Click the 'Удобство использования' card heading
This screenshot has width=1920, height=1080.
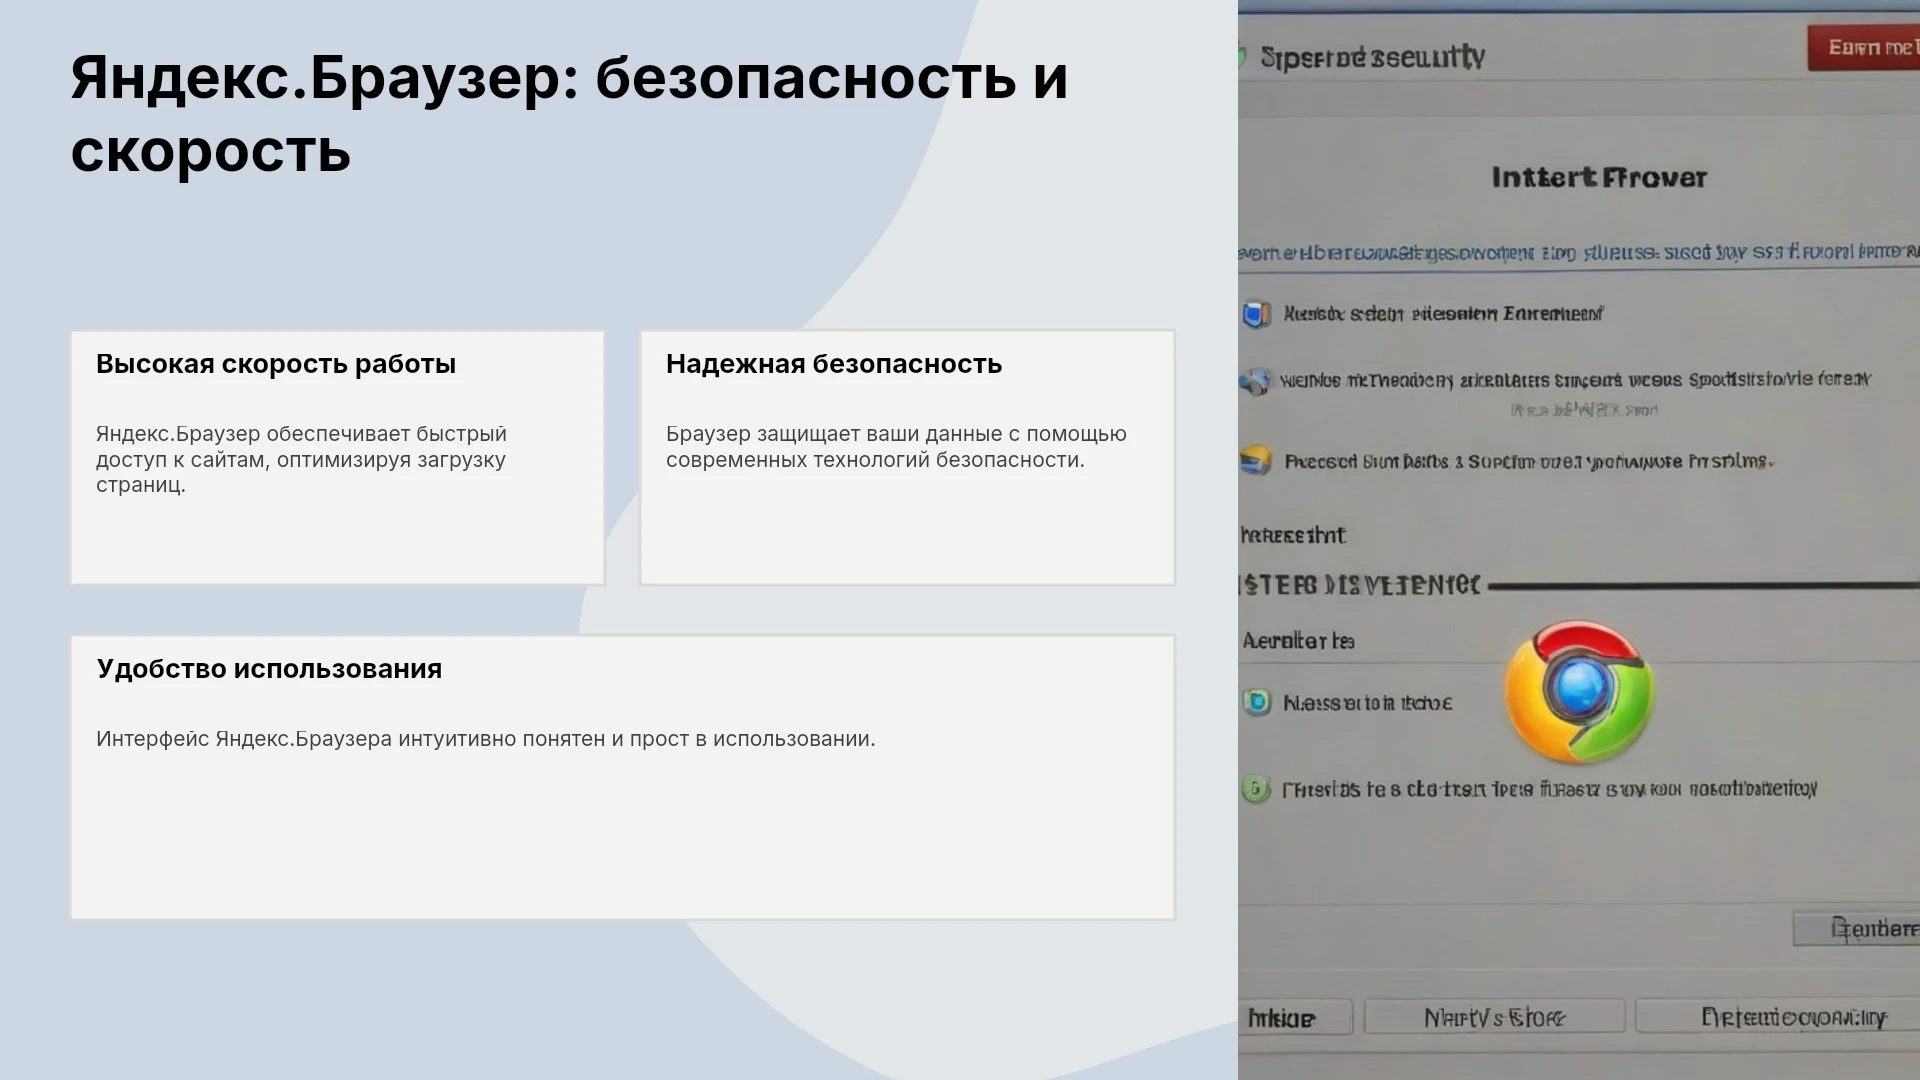click(269, 669)
